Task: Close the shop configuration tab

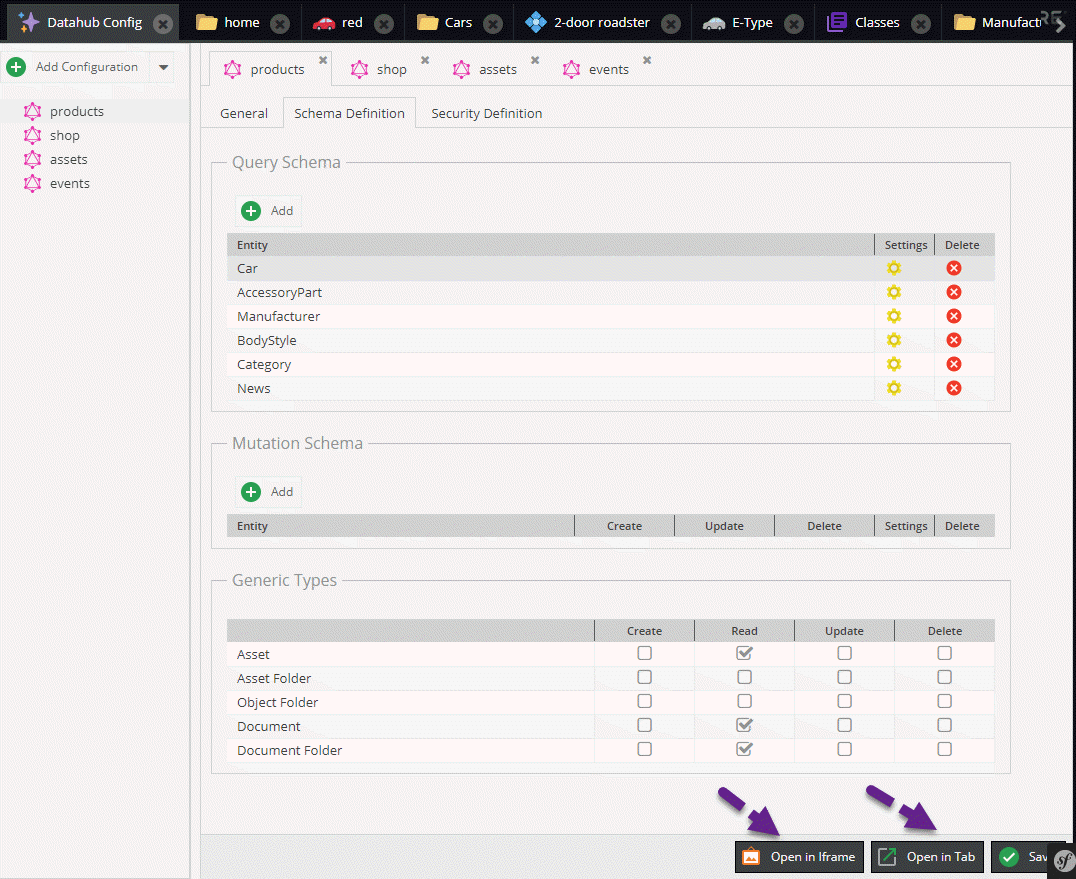Action: coord(425,61)
